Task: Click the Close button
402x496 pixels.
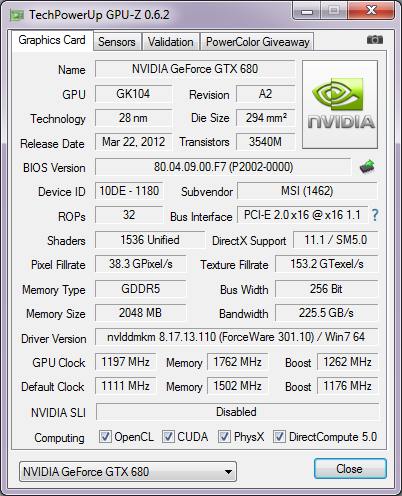Action: [350, 469]
